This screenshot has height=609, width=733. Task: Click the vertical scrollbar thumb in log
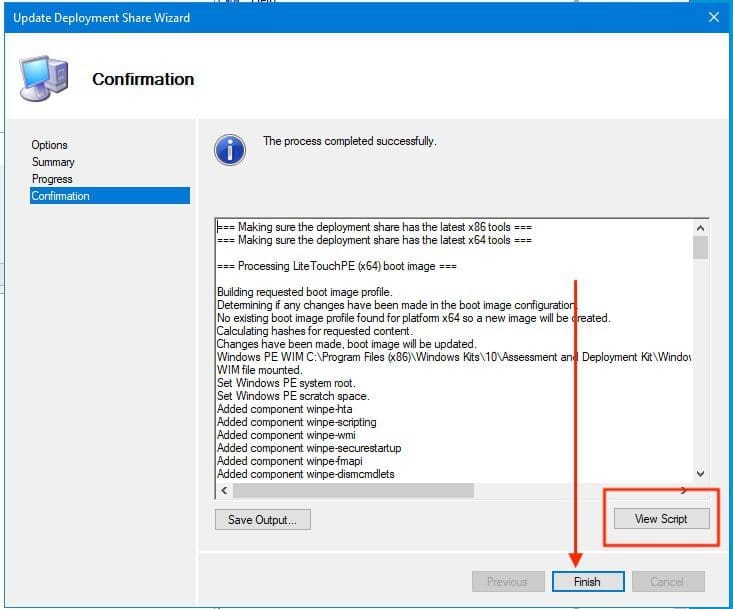700,247
